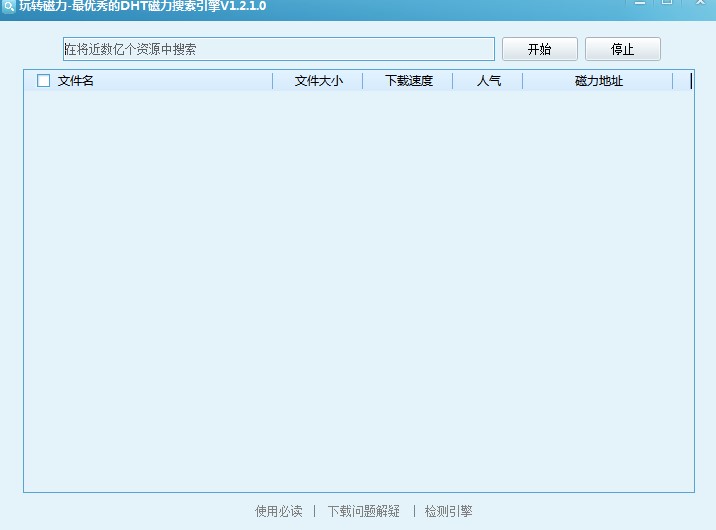Click the 人气 column header
The width and height of the screenshot is (716, 530).
tap(488, 81)
